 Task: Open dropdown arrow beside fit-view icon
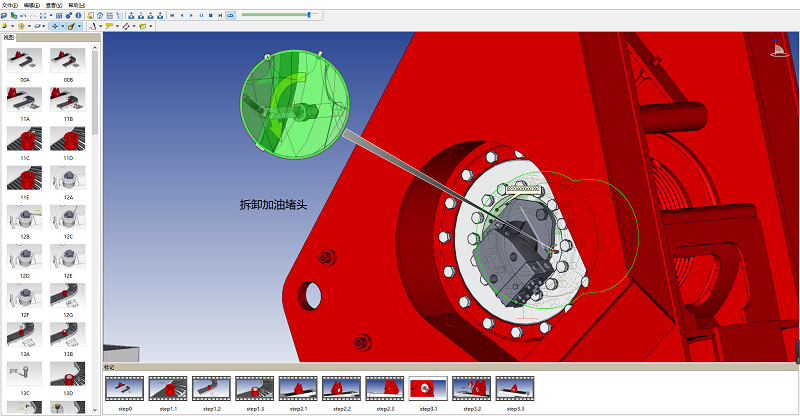pos(51,16)
